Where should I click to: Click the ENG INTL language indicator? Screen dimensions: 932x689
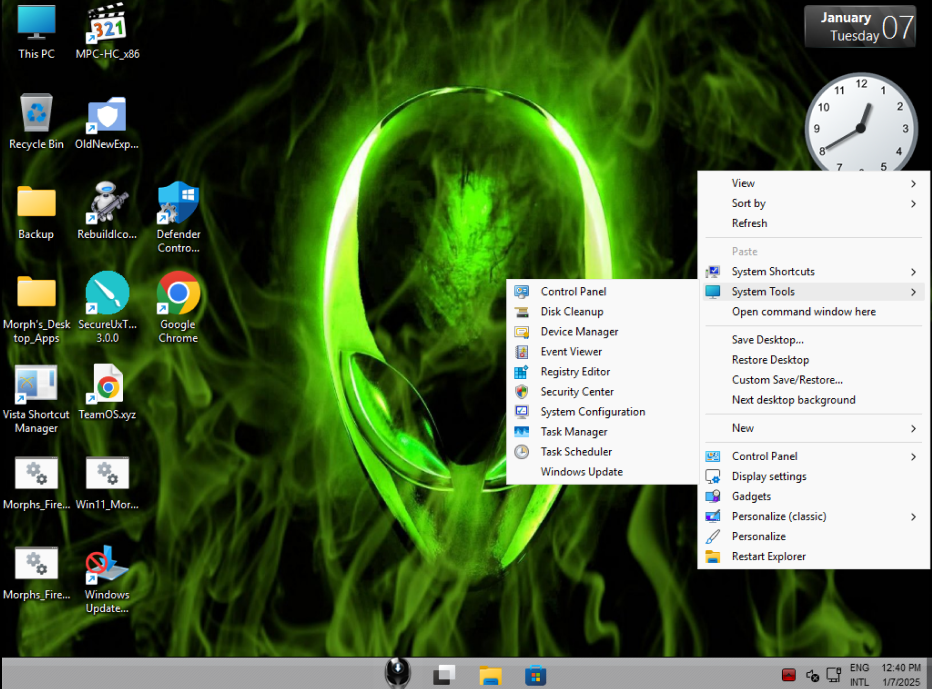tap(859, 675)
